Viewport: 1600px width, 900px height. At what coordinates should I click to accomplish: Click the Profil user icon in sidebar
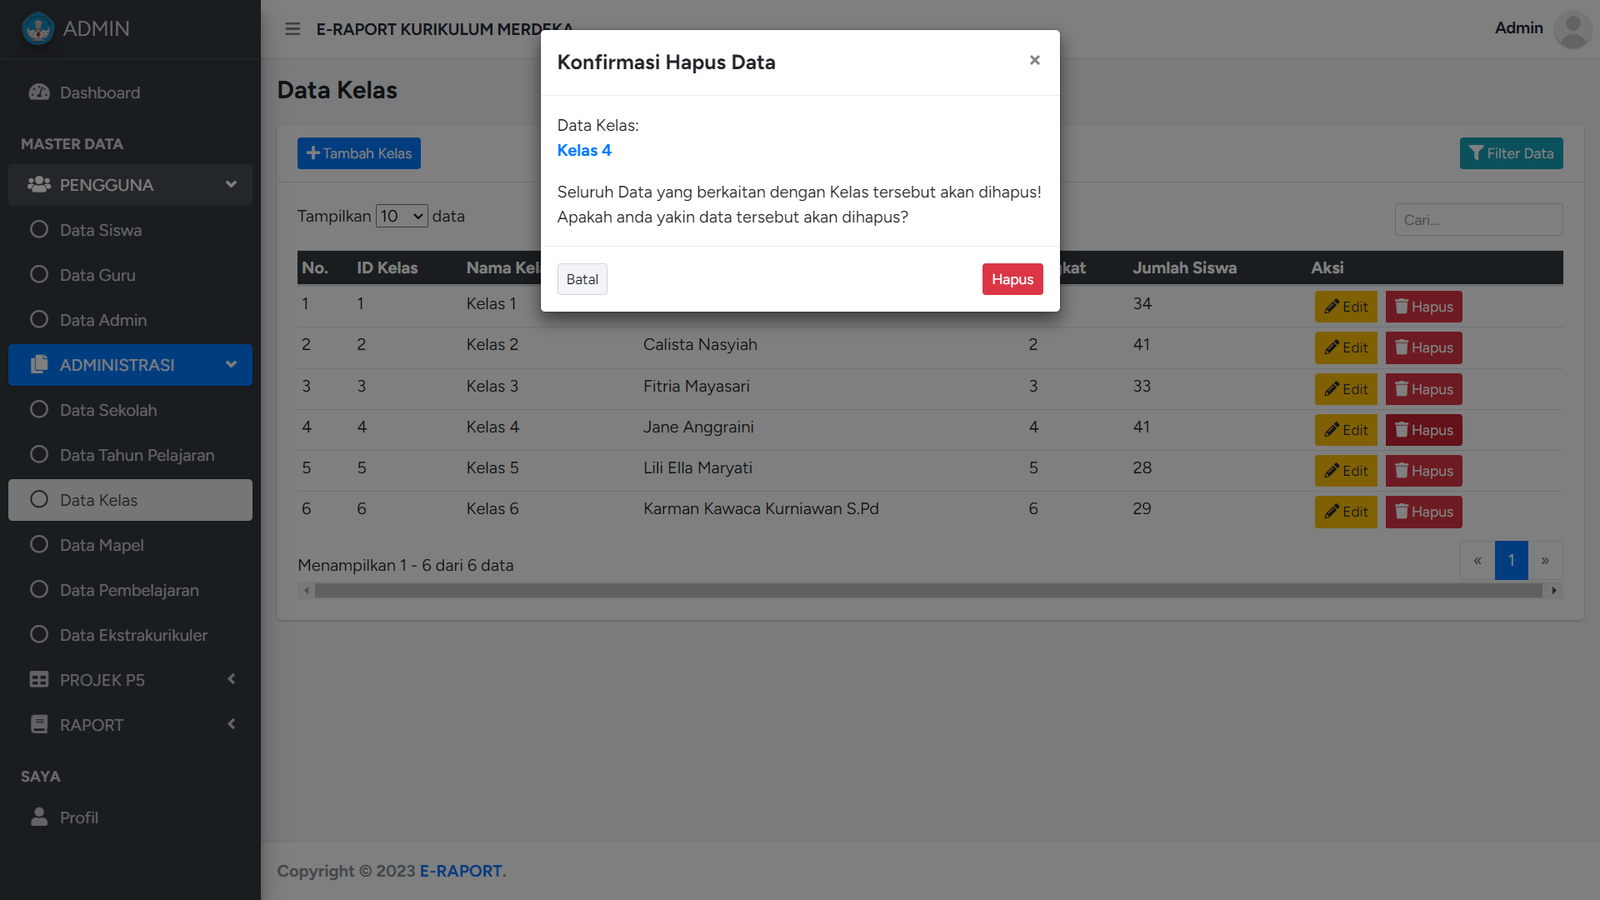pyautogui.click(x=40, y=817)
